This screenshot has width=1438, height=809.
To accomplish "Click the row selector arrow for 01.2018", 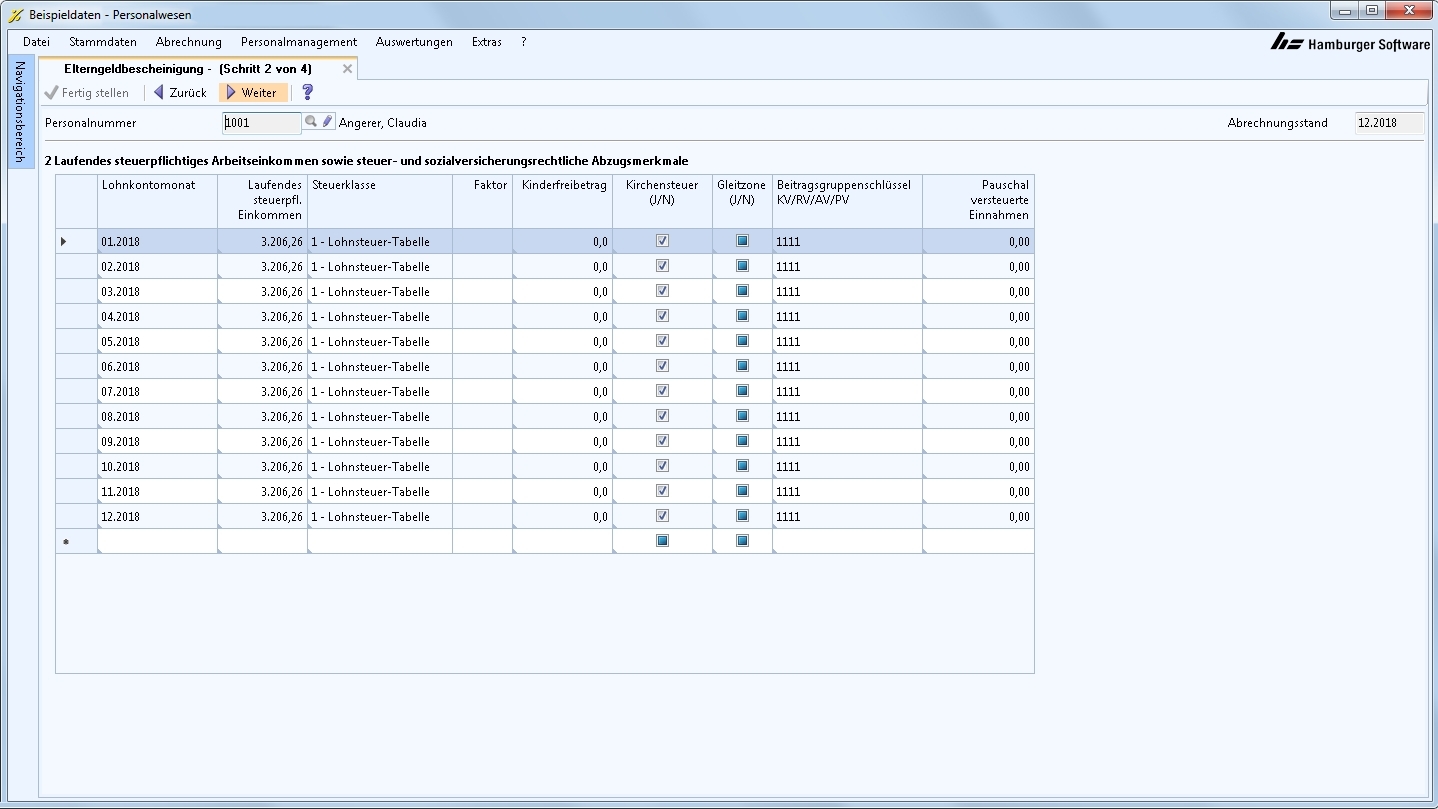I will point(64,241).
